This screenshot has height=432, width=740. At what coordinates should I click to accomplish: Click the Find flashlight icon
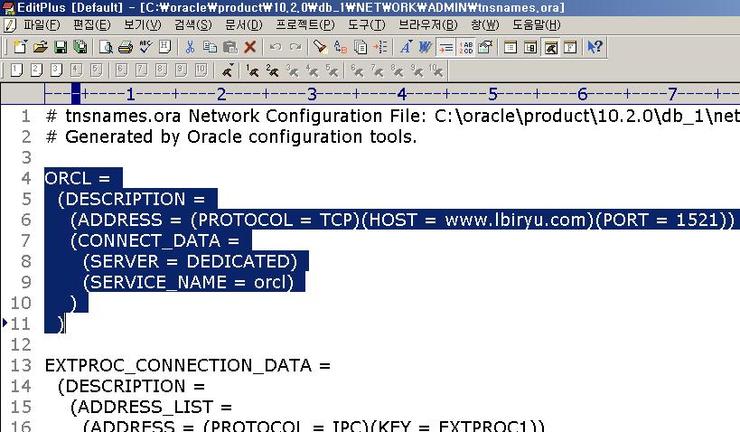tap(320, 47)
